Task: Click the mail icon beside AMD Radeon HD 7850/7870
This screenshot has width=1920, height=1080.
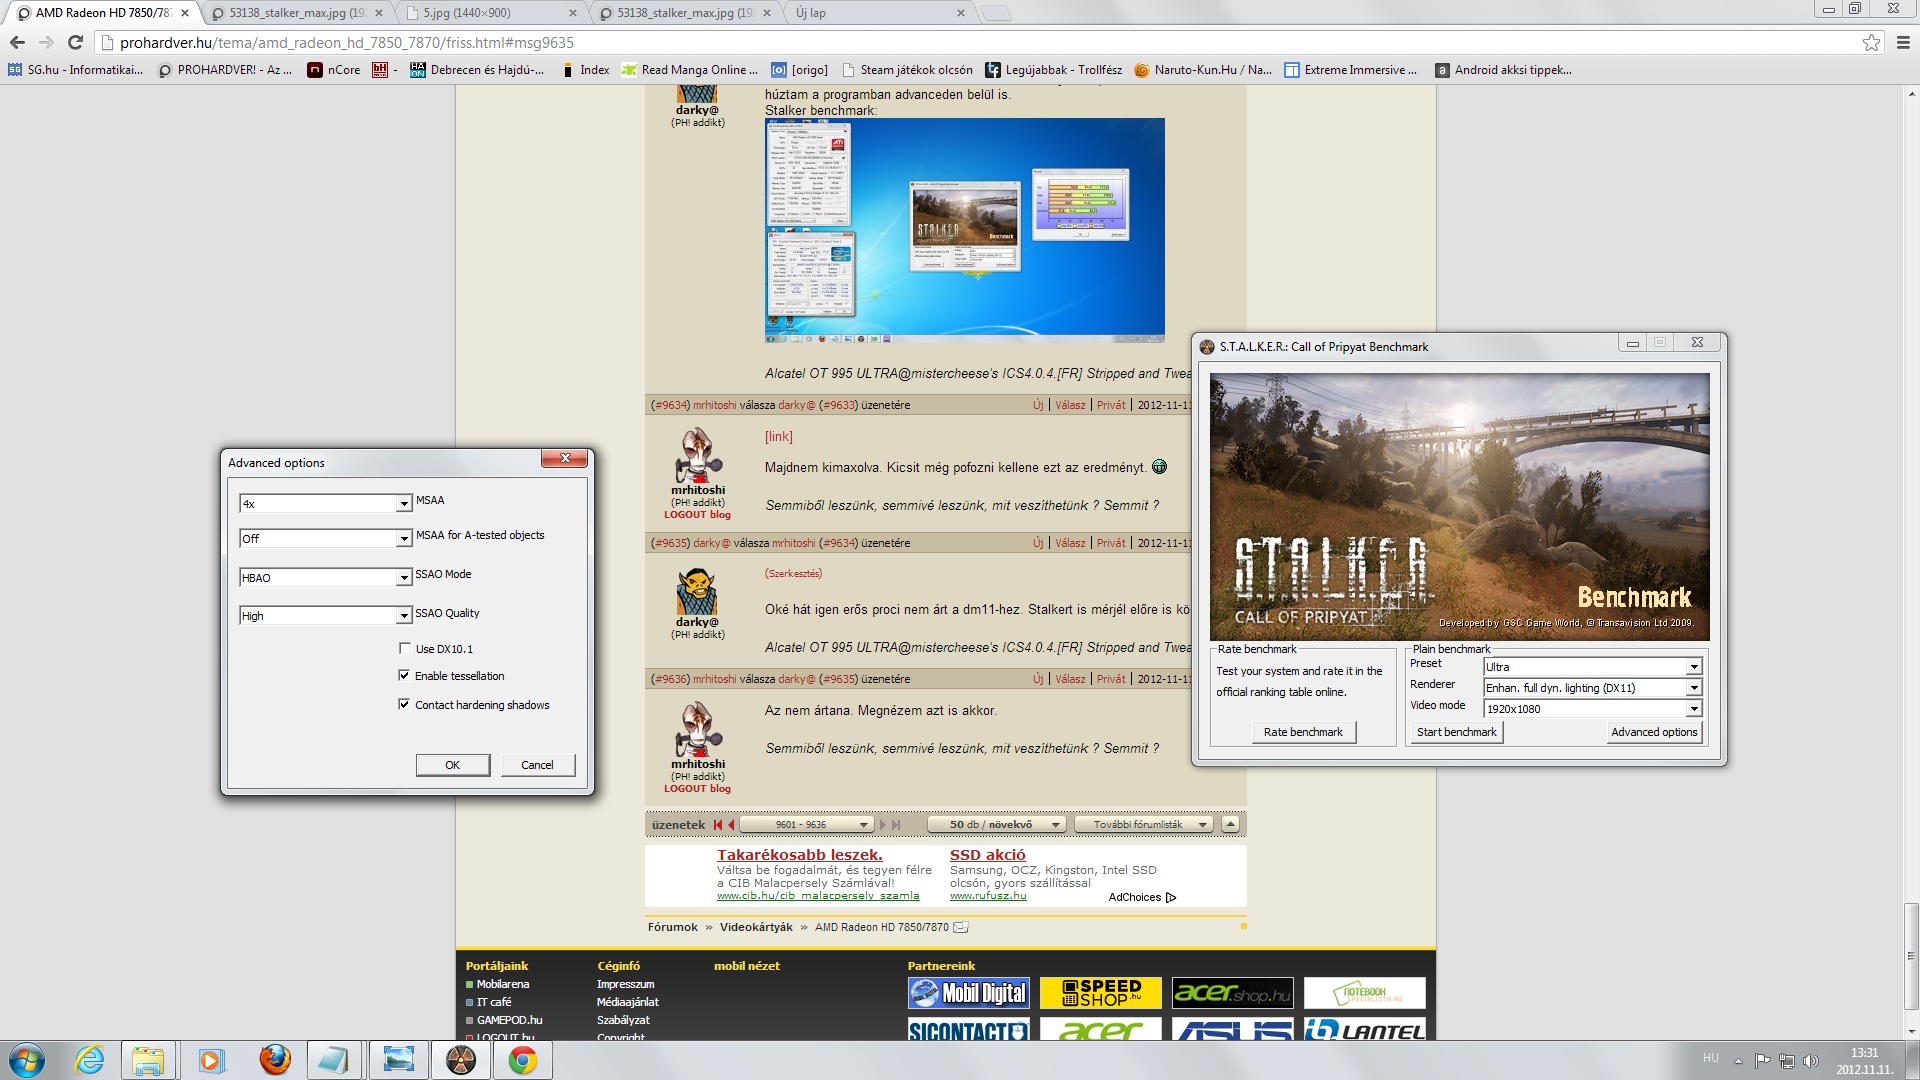Action: pyautogui.click(x=961, y=927)
